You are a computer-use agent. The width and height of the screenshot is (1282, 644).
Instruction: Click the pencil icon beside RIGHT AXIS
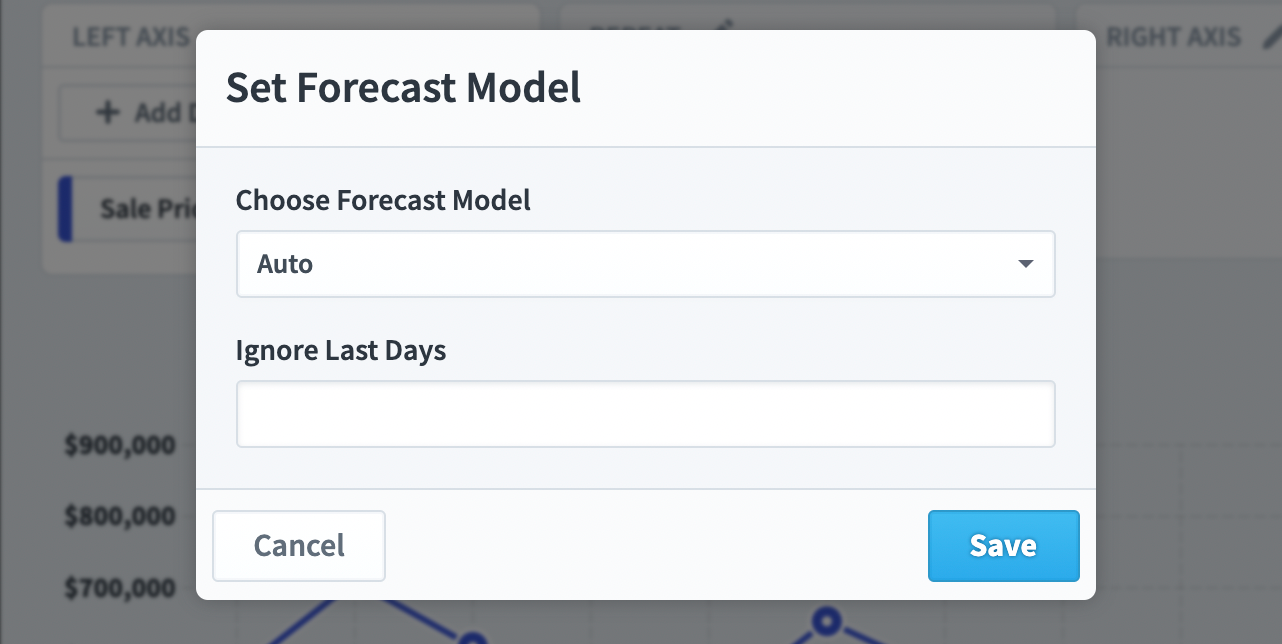pos(1272,38)
